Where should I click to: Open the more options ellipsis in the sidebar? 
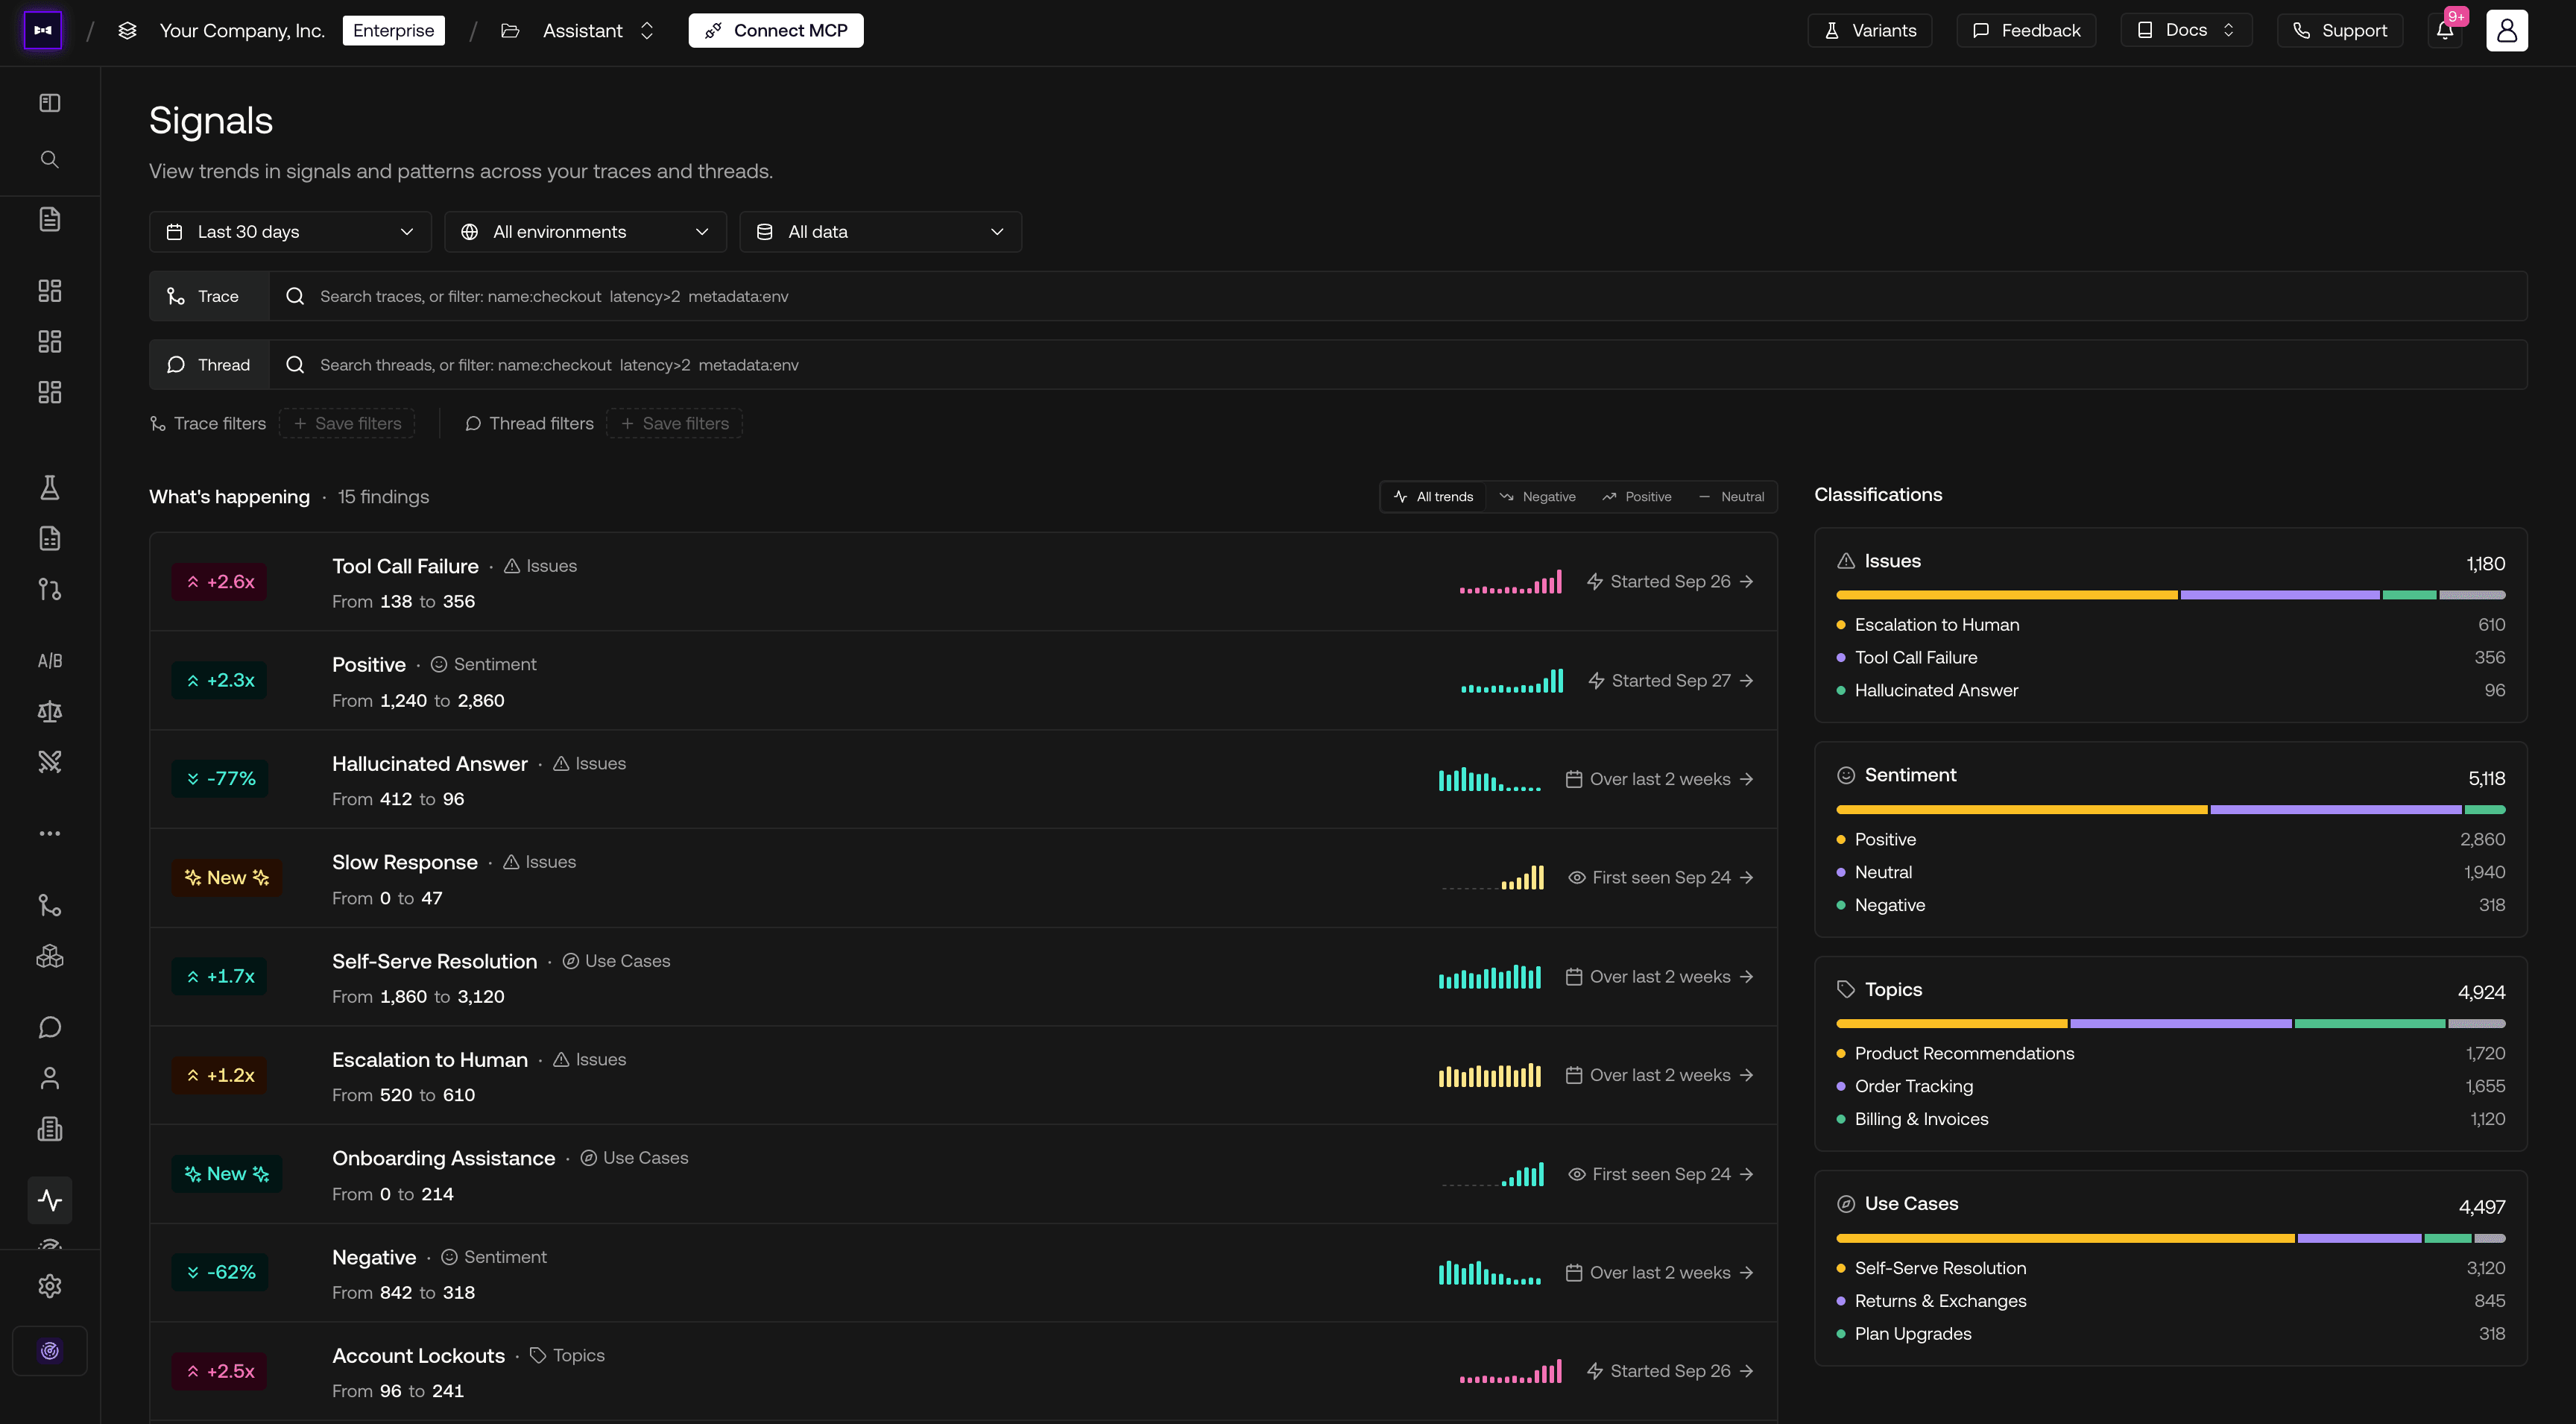[x=49, y=833]
